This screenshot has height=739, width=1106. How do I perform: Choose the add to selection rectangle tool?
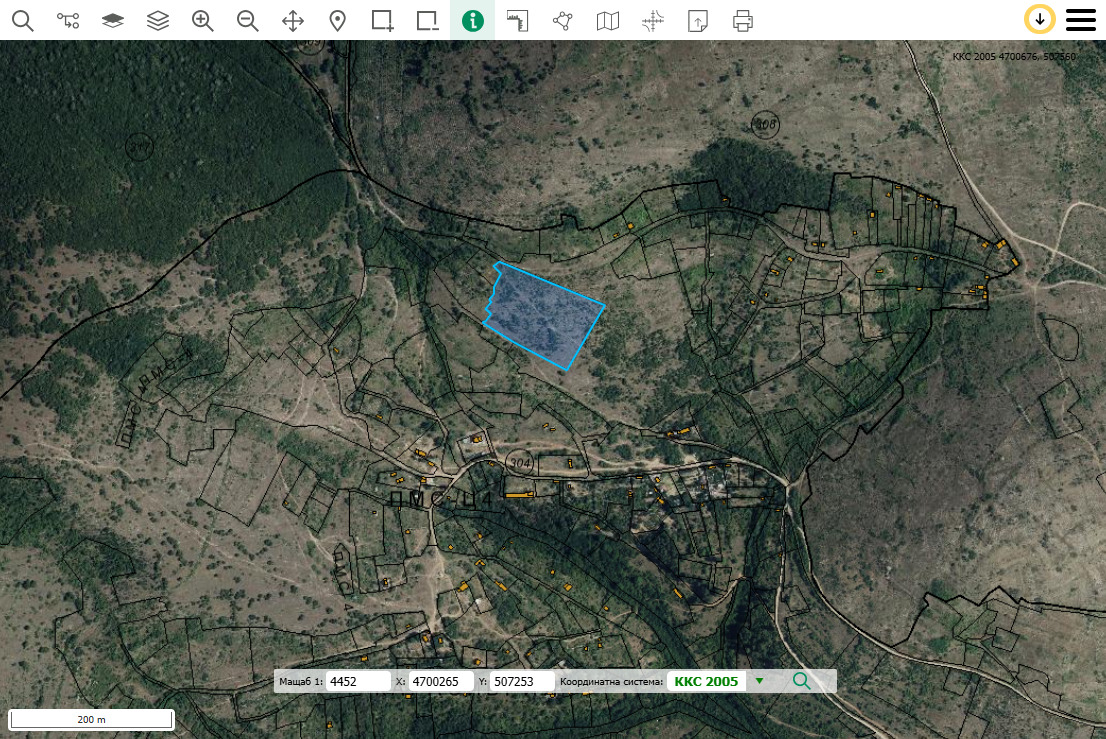(383, 20)
